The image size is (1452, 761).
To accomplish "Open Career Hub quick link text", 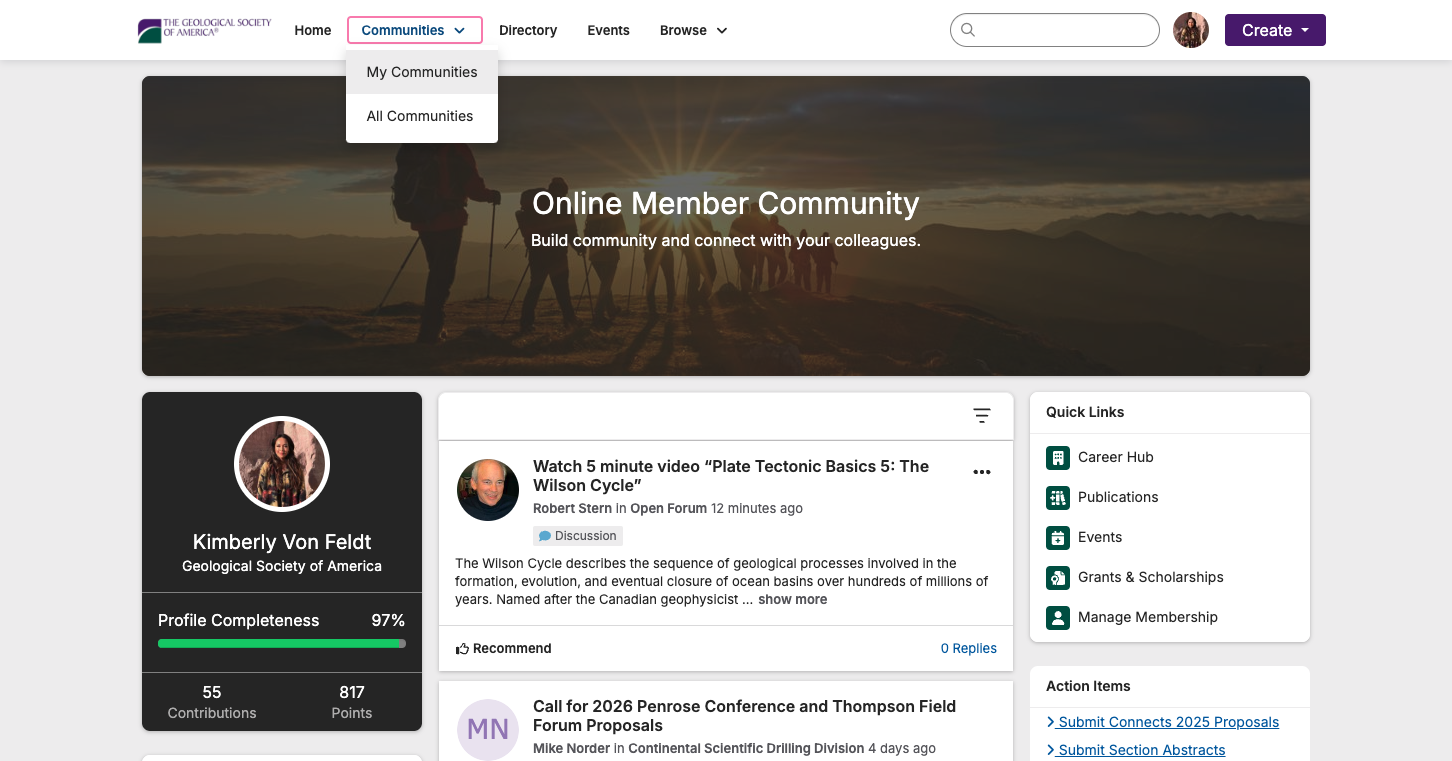I will pos(1115,457).
